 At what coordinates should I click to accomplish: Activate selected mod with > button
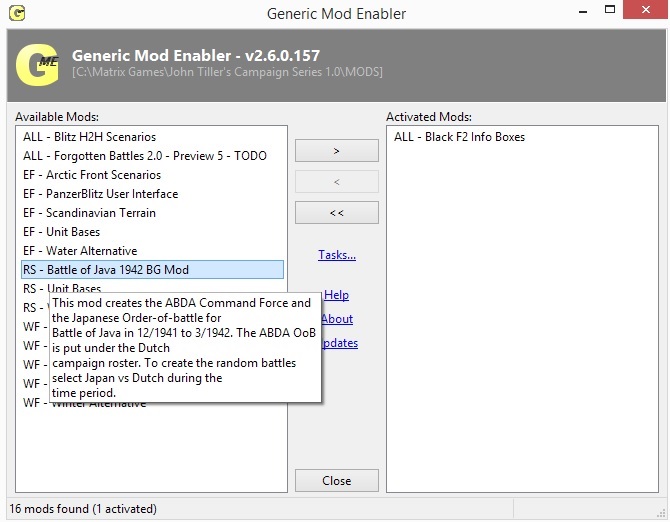coord(336,150)
